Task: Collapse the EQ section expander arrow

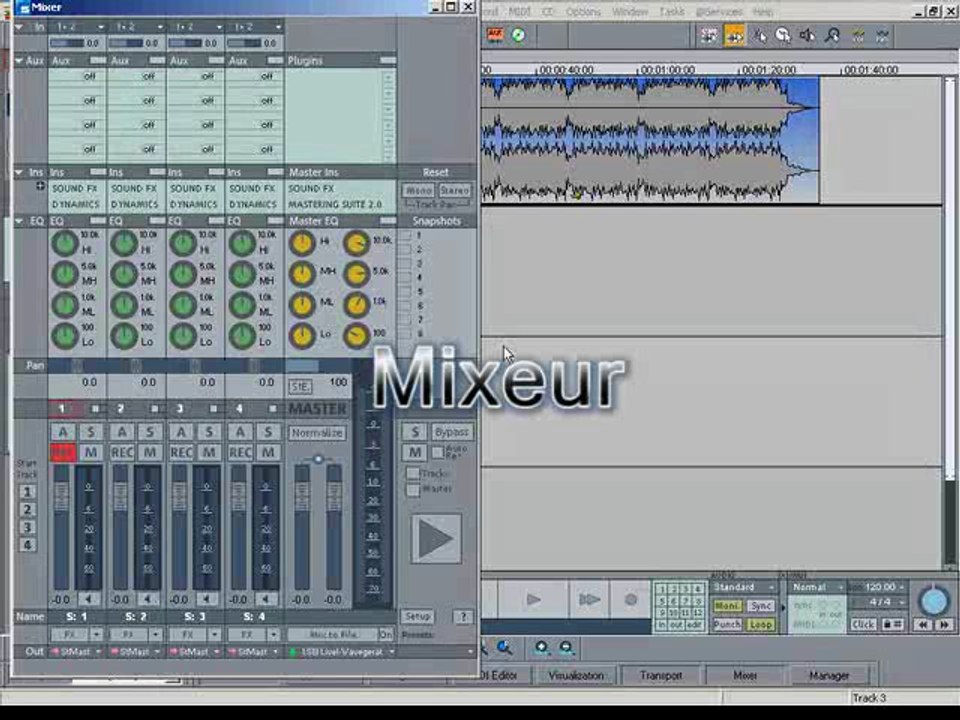Action: point(19,221)
